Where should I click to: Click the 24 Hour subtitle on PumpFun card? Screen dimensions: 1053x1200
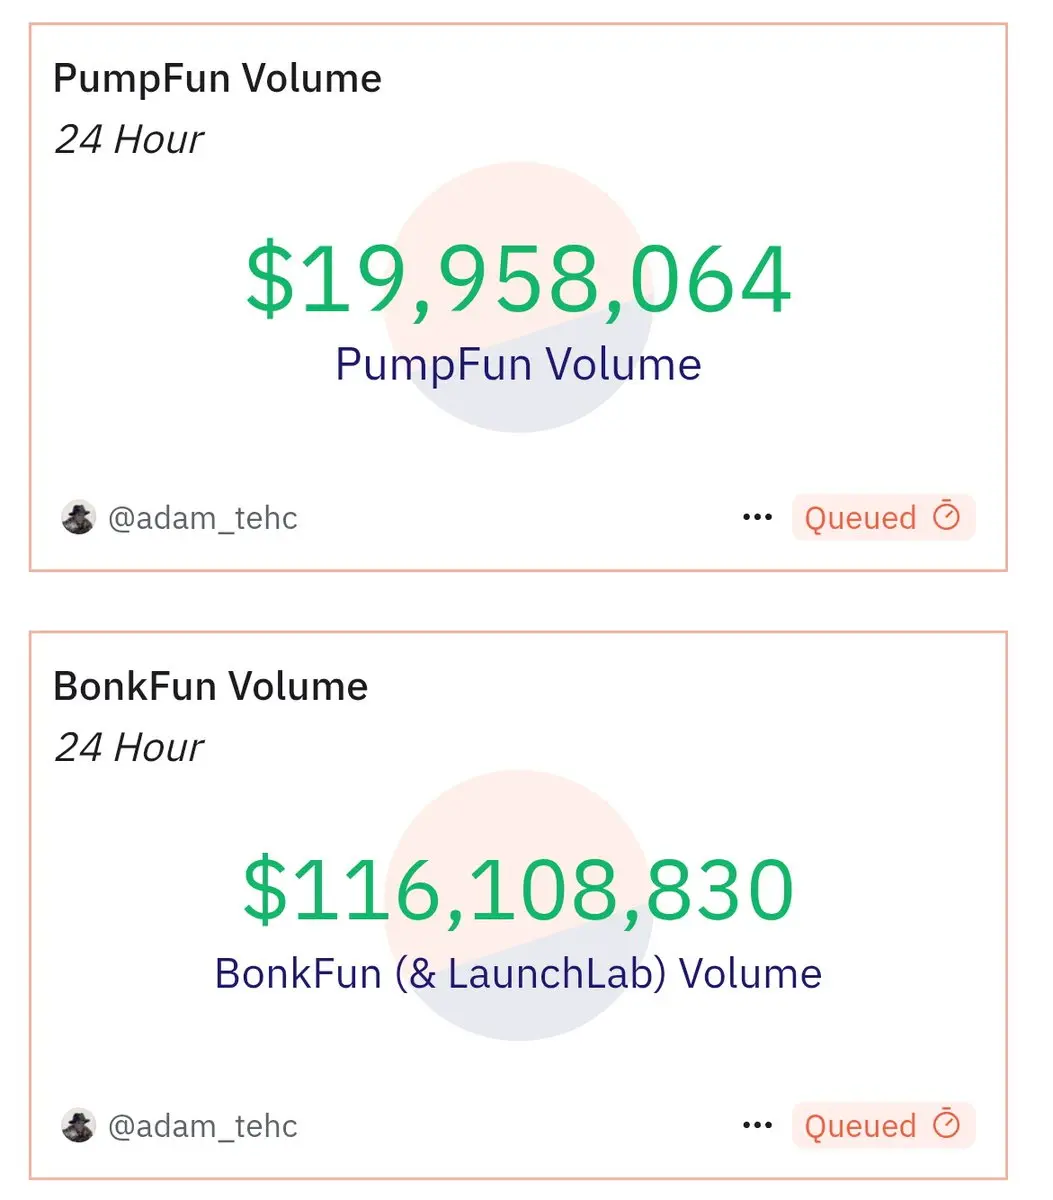pos(129,139)
